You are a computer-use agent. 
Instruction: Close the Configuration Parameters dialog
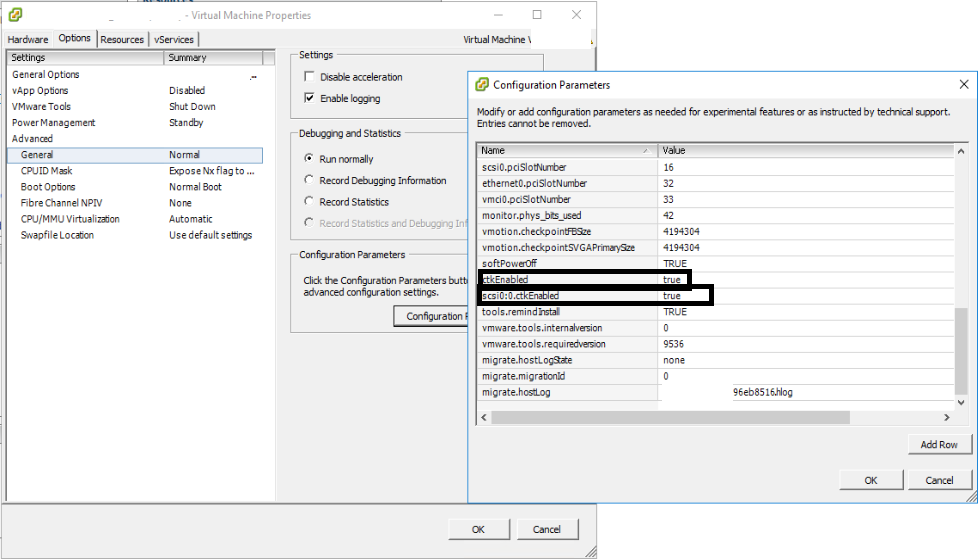[964, 84]
